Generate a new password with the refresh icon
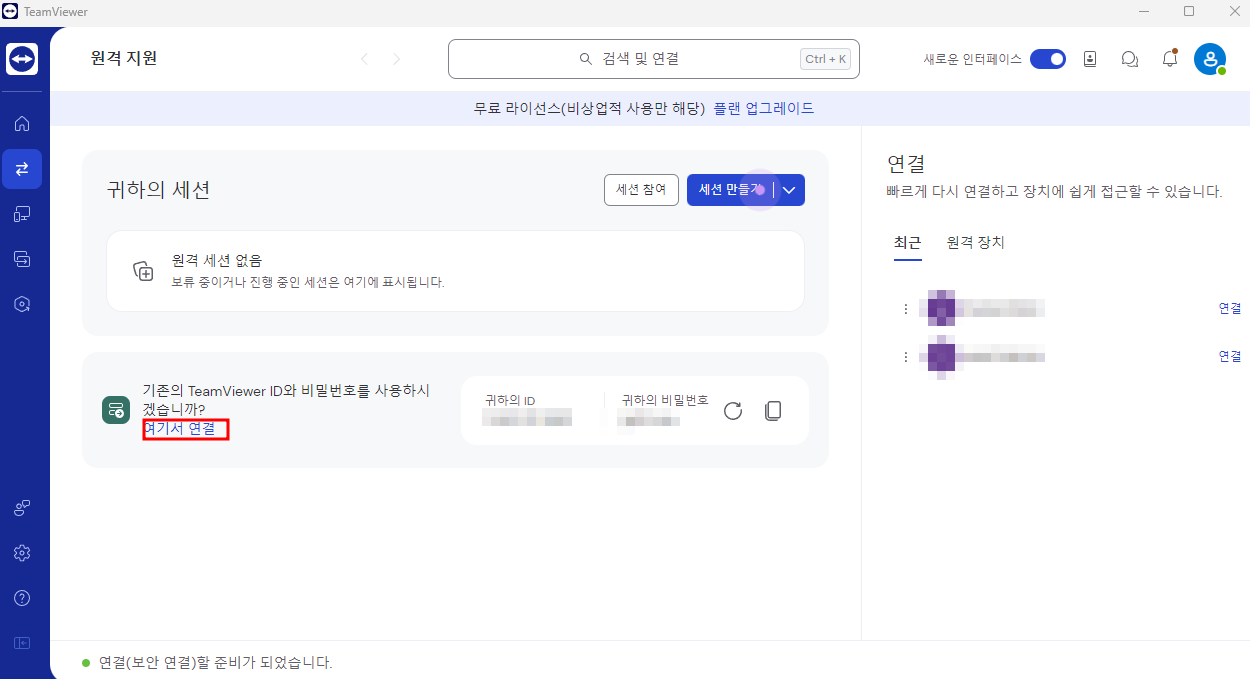This screenshot has height=679, width=1250. click(x=732, y=410)
